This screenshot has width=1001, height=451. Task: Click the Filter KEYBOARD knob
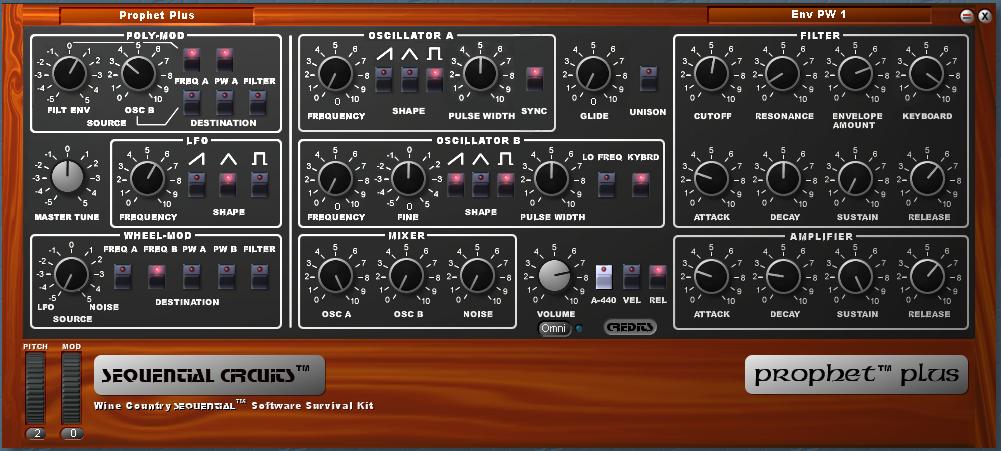click(x=927, y=73)
